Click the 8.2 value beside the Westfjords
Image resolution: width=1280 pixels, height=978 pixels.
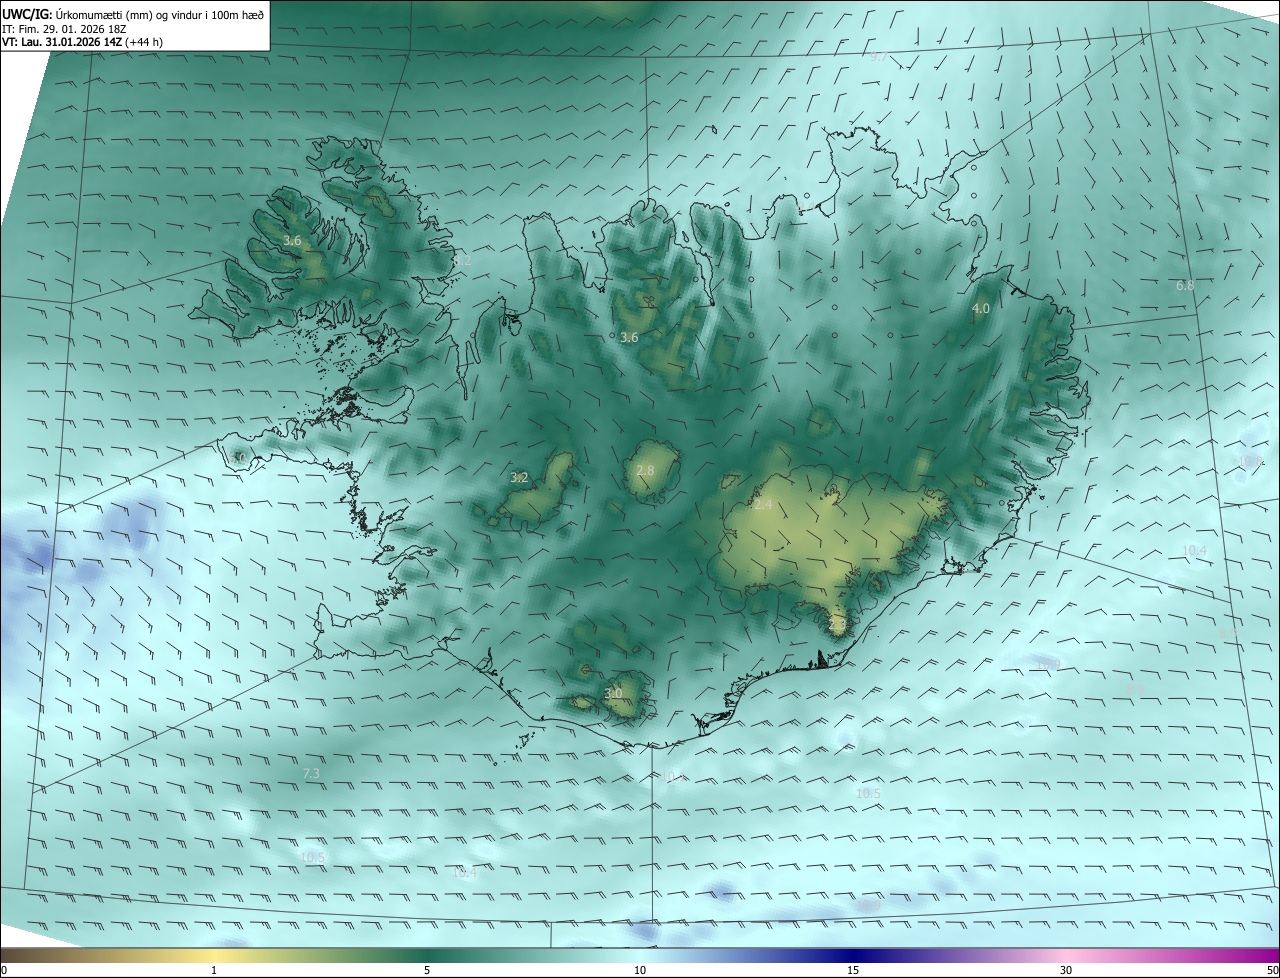(x=462, y=261)
